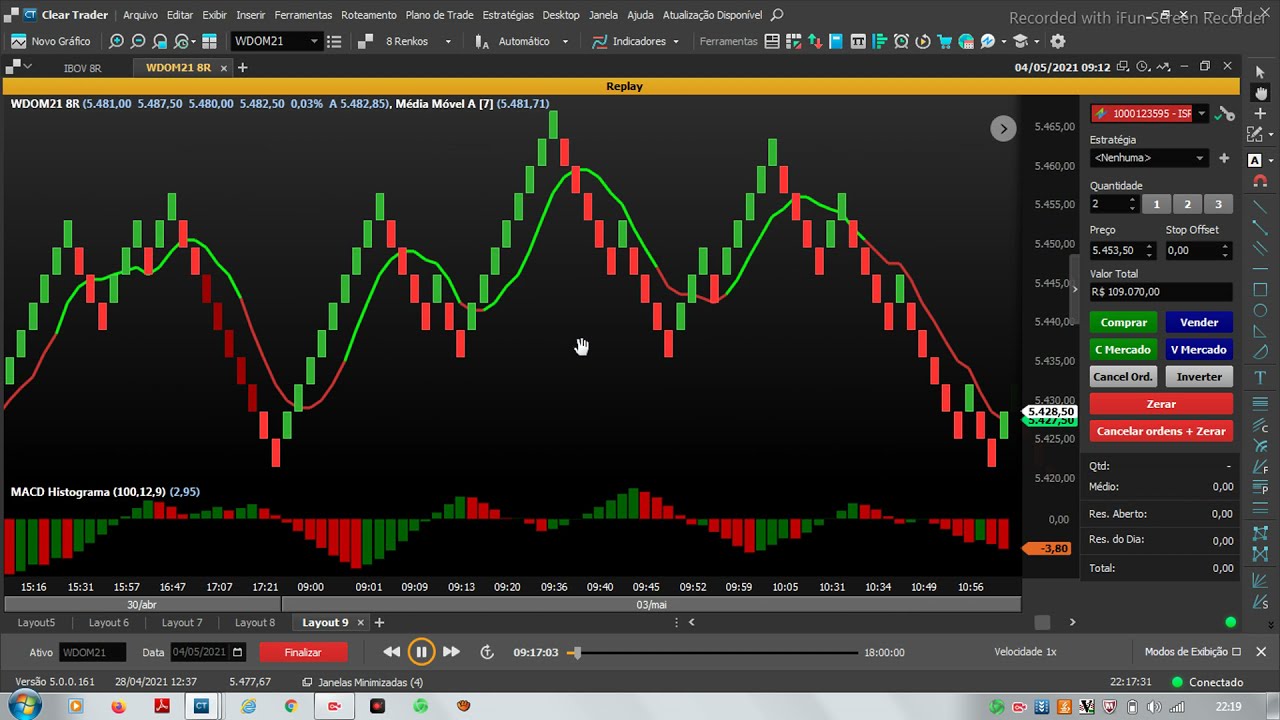Screen dimensions: 1280x720
Task: Open the Arquivo menu
Action: (x=140, y=15)
